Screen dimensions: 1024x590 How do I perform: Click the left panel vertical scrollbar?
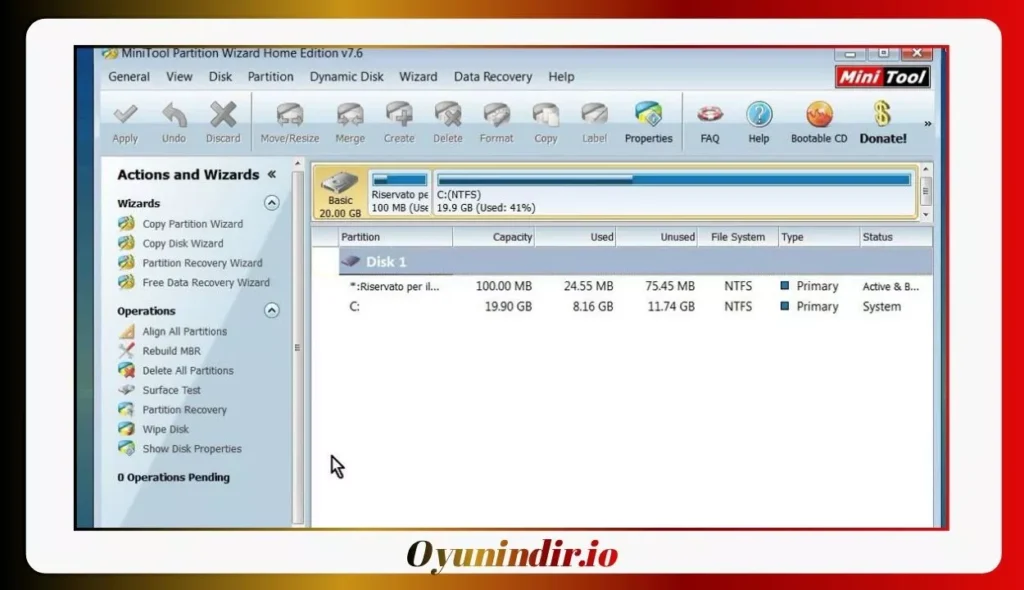click(x=298, y=348)
